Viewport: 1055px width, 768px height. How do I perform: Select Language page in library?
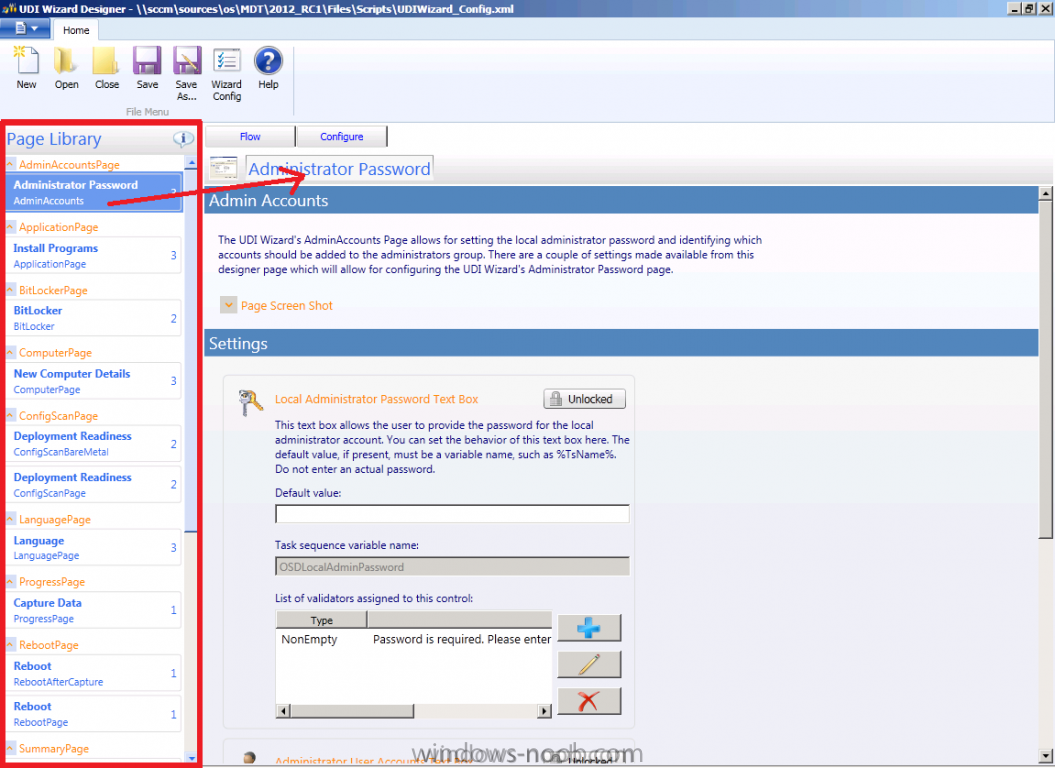tap(94, 548)
